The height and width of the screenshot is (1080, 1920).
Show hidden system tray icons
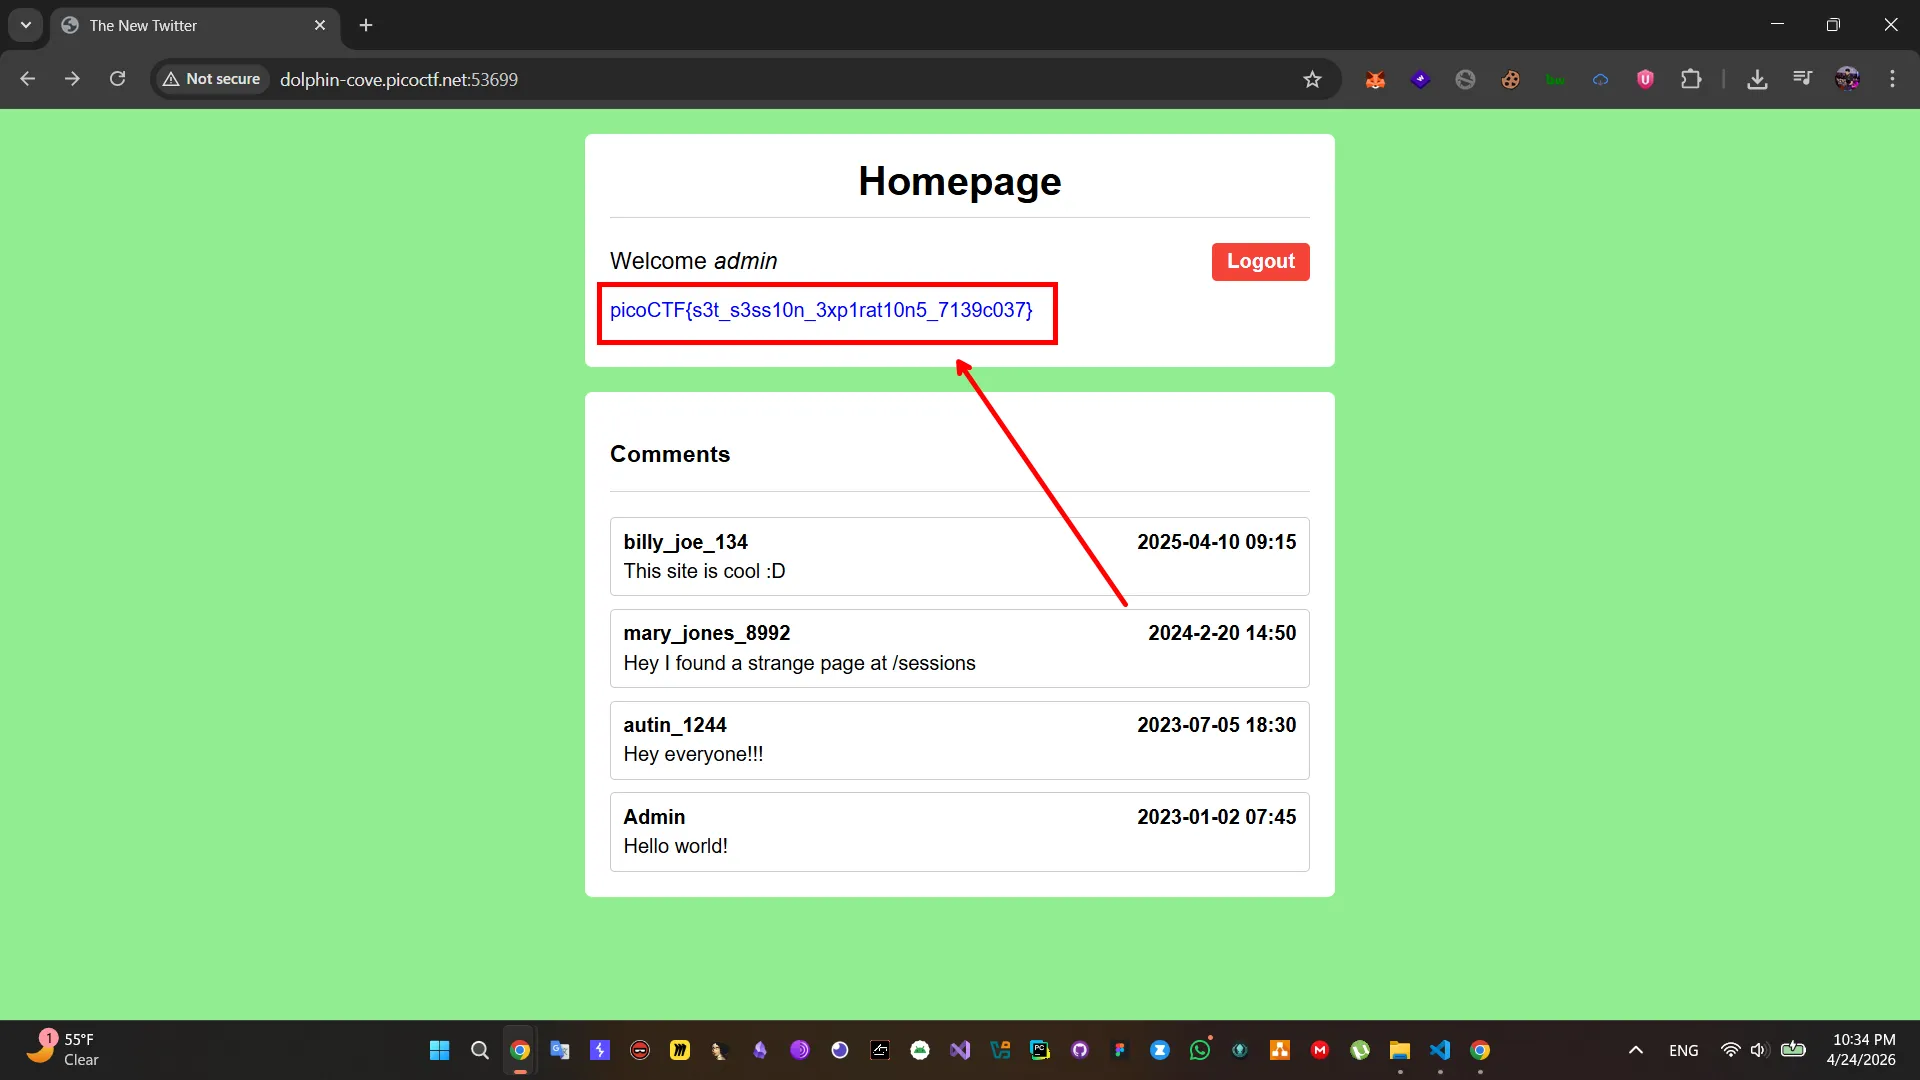1636,1050
